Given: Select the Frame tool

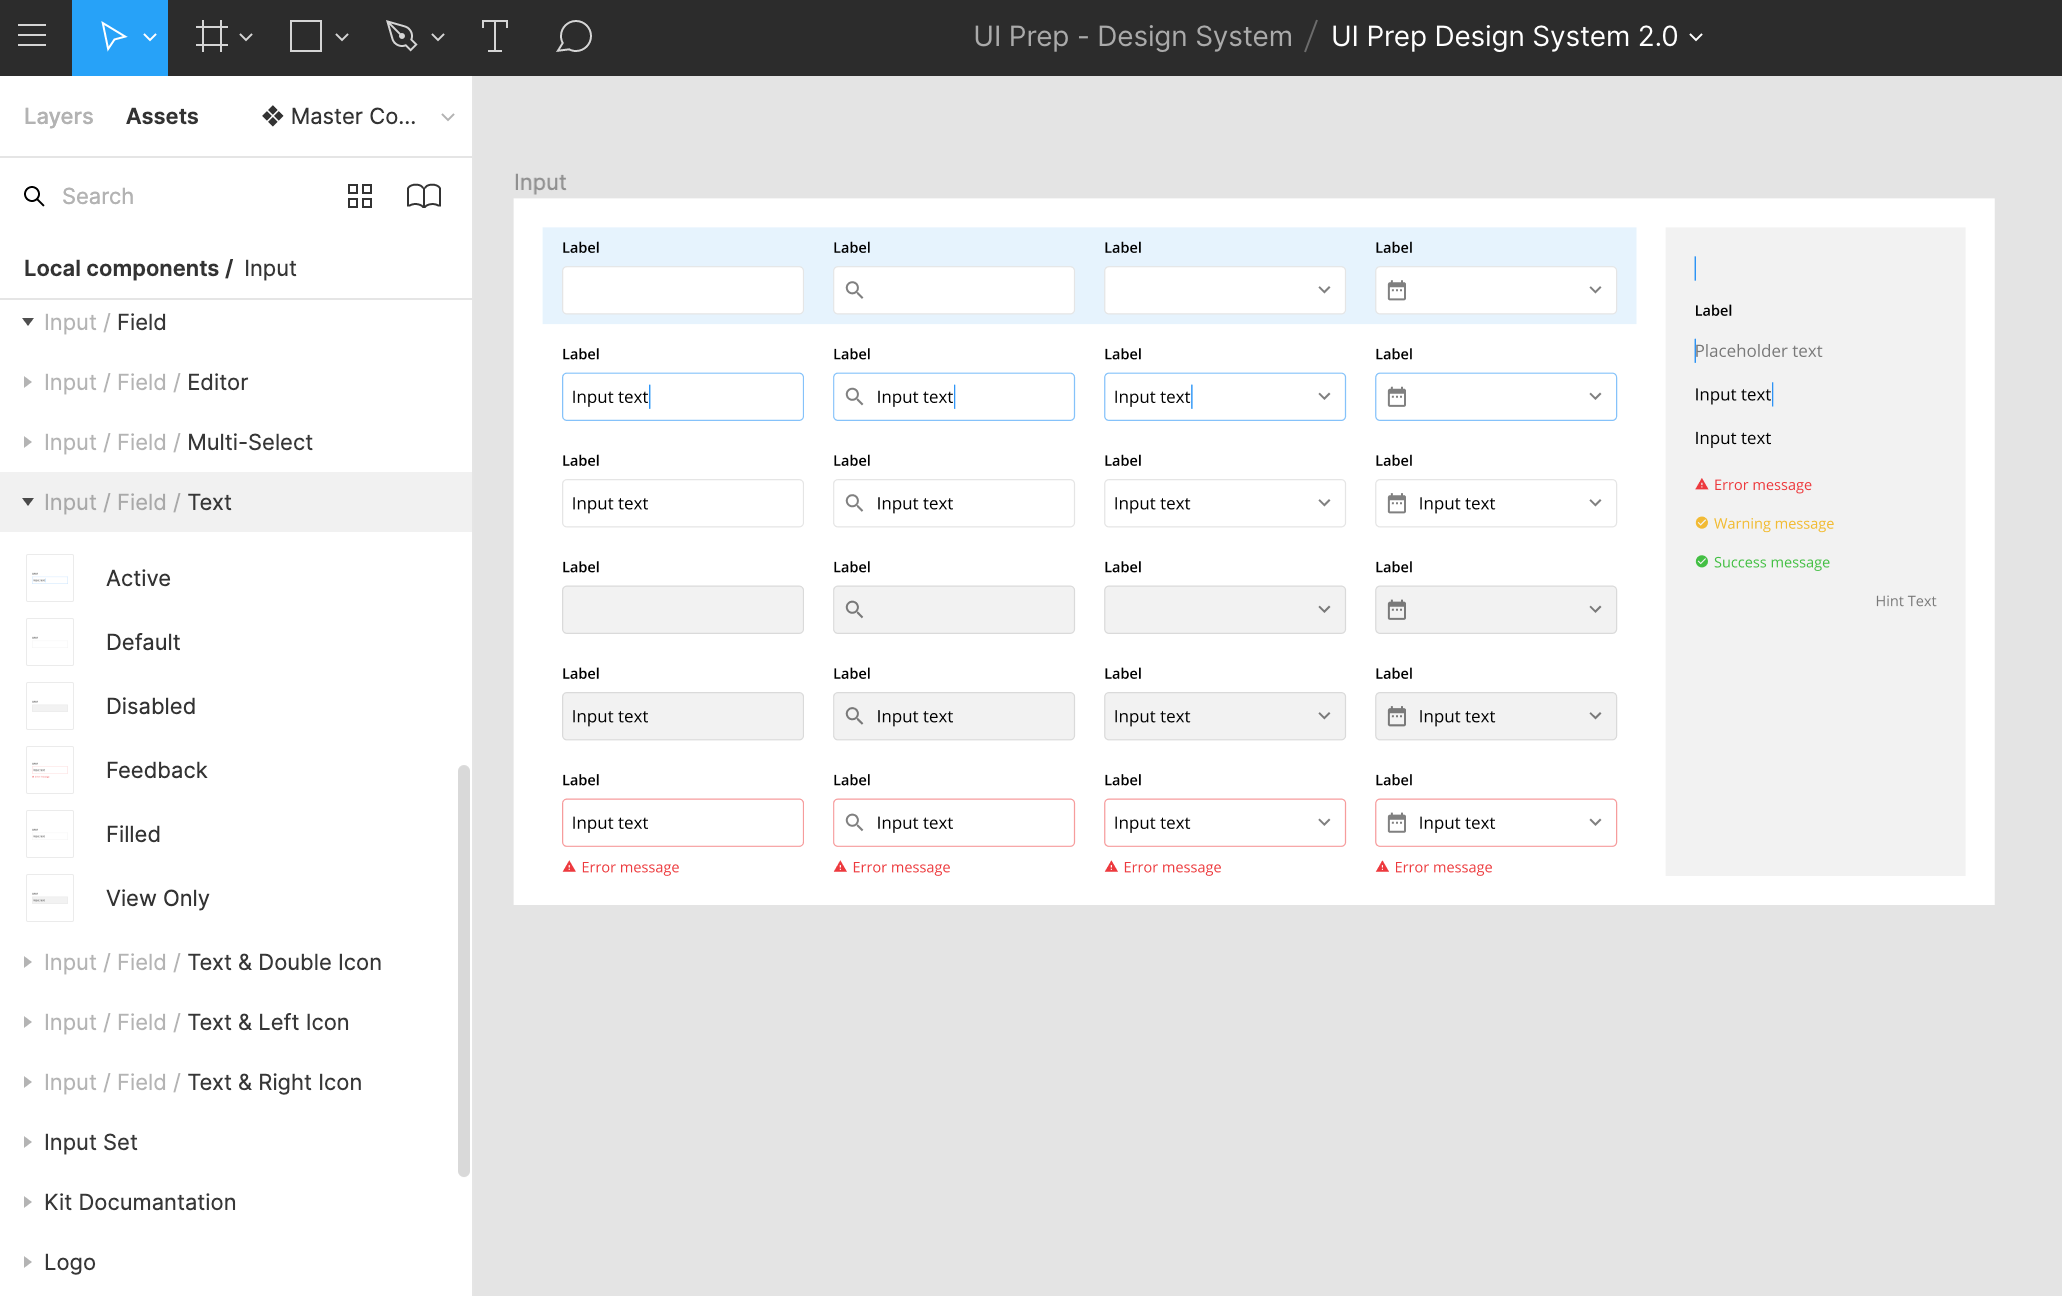Looking at the screenshot, I should click(212, 36).
